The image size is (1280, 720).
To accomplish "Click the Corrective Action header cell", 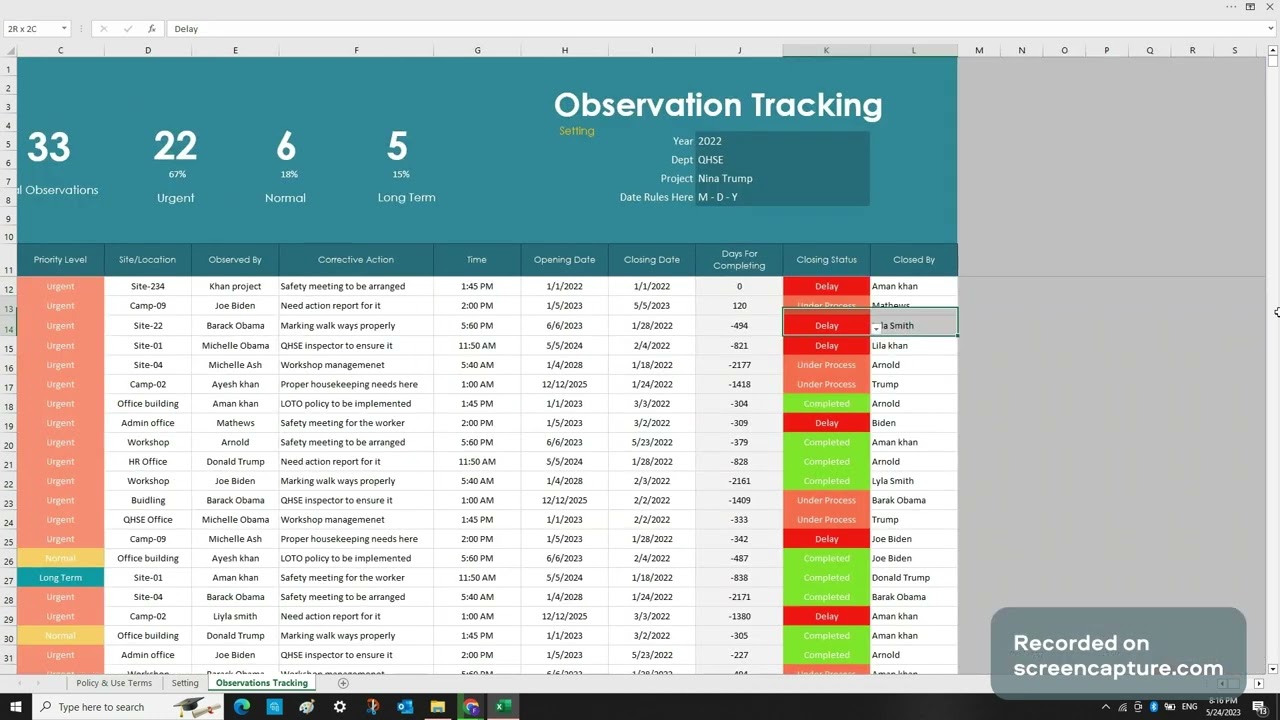I will click(x=356, y=260).
